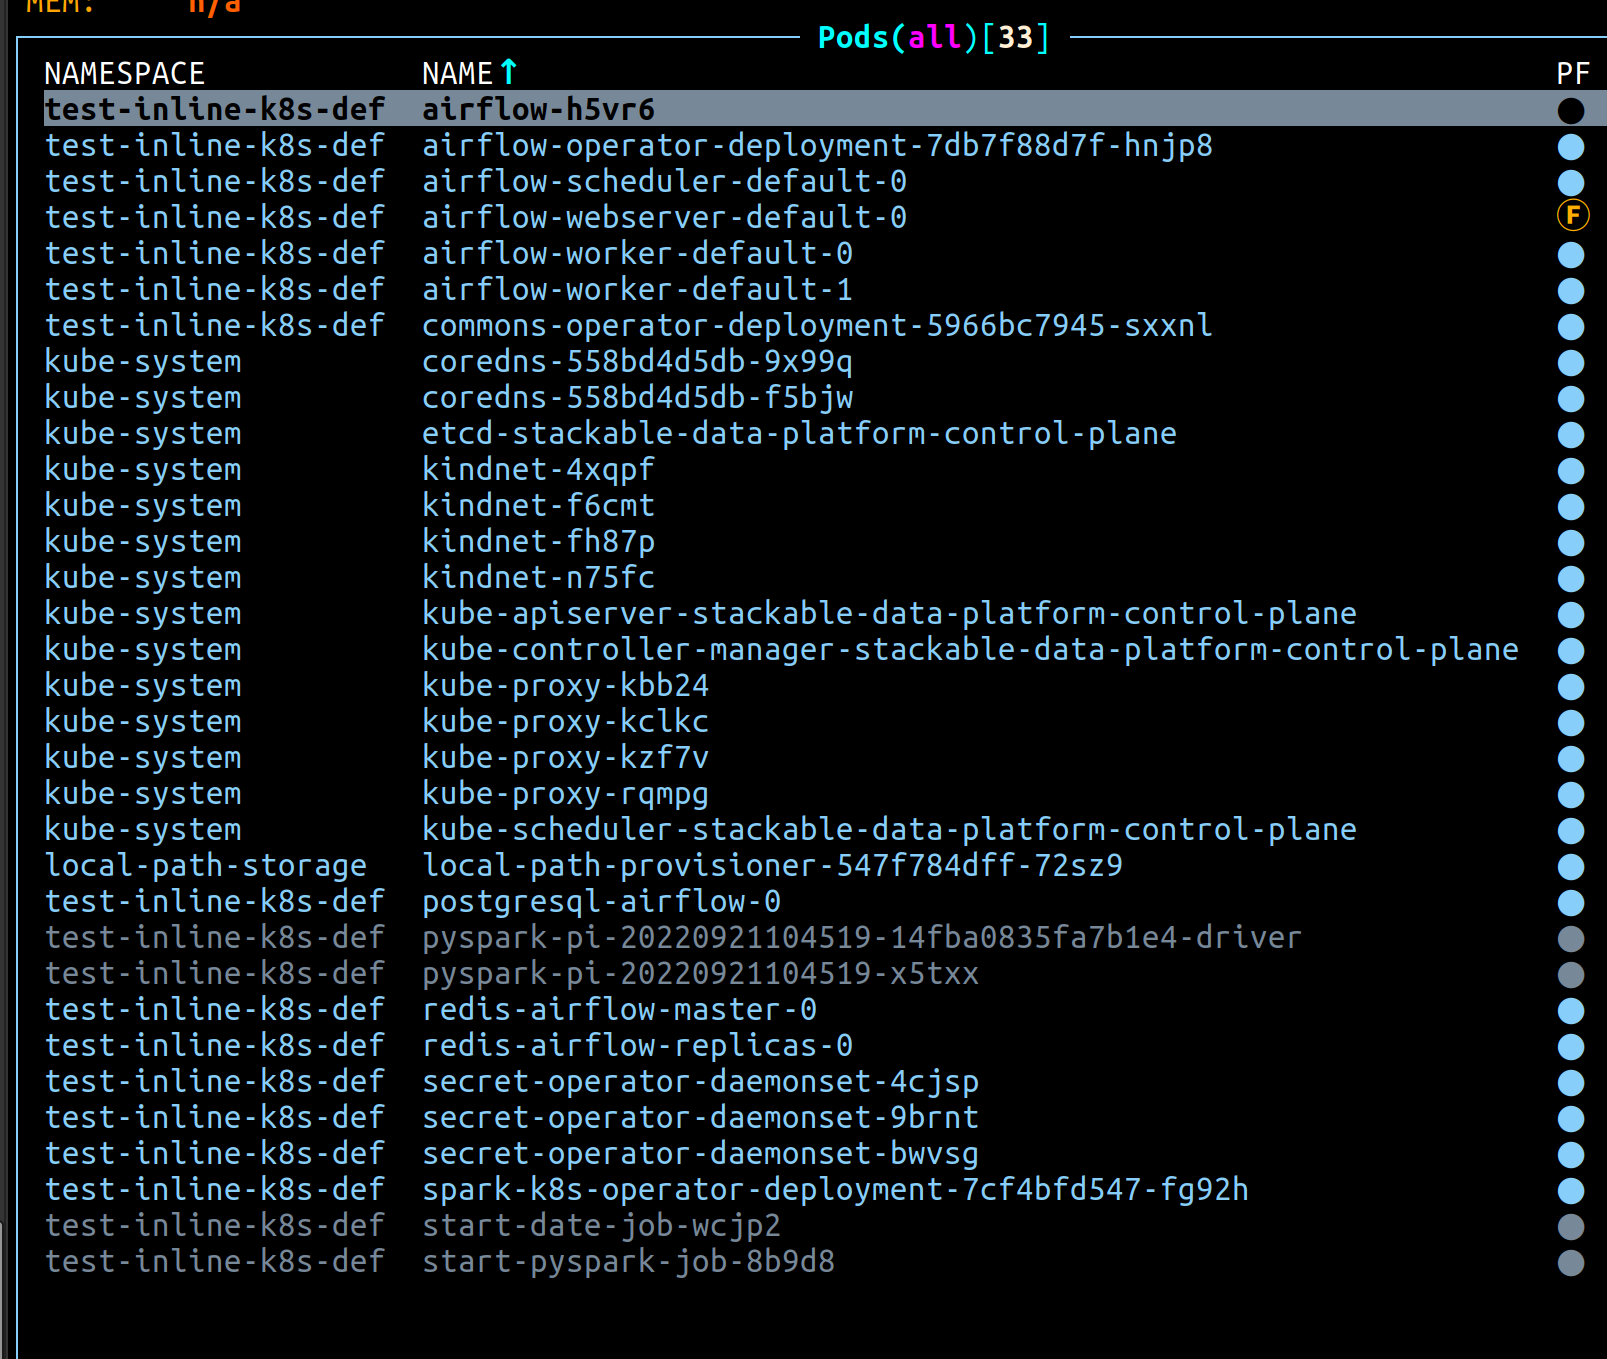The image size is (1607, 1359).
Task: Click PF dot of kube-controller-manager-stackable-data-platform-control-plane
Action: [1571, 651]
